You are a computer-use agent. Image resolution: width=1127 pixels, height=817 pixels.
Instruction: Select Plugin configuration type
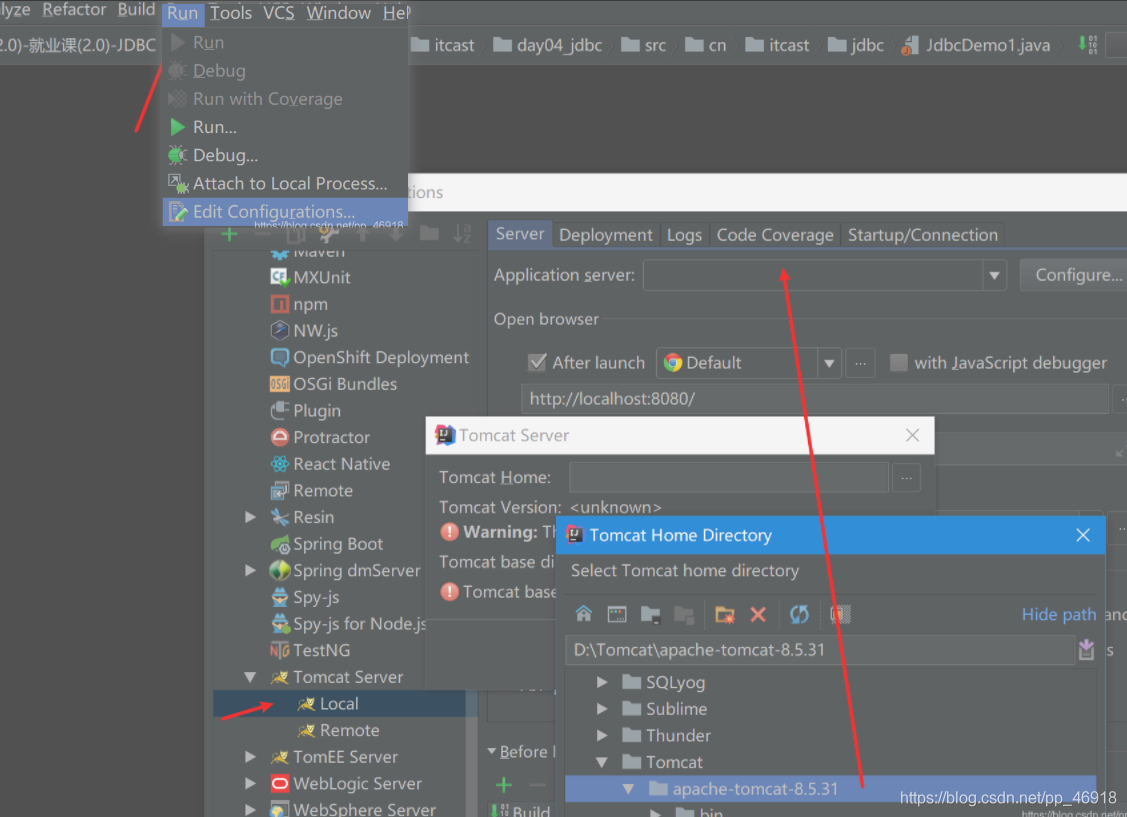click(305, 410)
